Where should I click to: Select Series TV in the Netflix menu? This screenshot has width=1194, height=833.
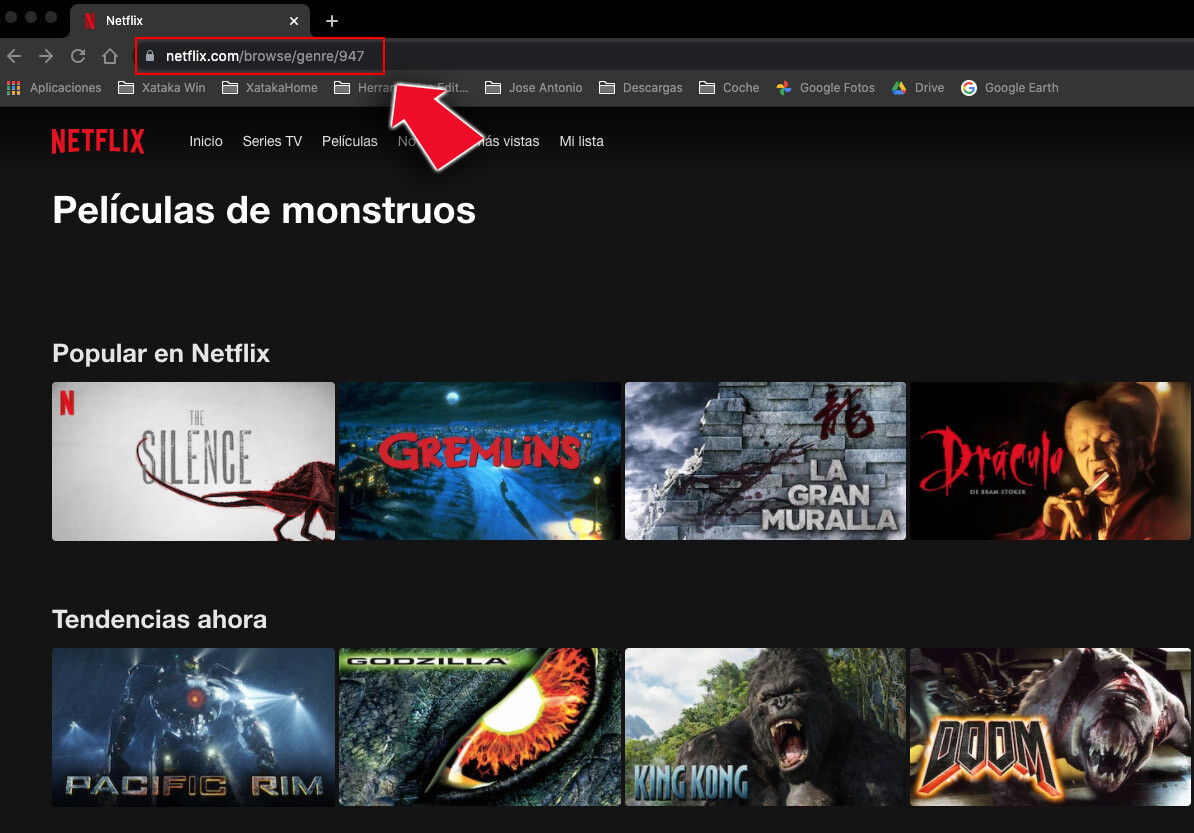pos(271,141)
